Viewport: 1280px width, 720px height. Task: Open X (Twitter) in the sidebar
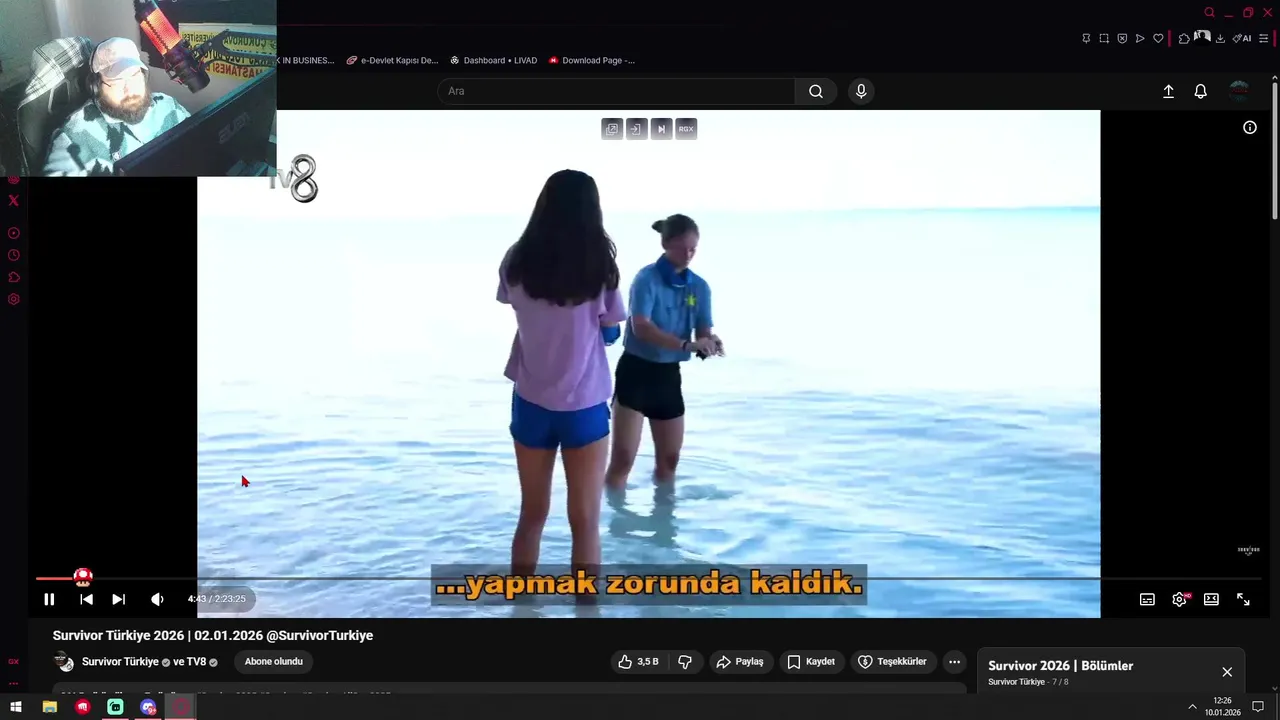(13, 200)
